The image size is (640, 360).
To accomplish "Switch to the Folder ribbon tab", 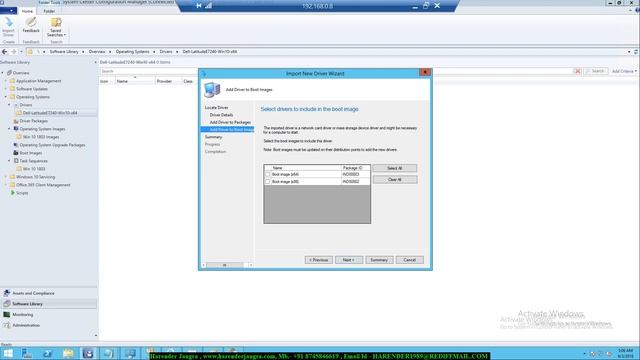I will pos(49,11).
